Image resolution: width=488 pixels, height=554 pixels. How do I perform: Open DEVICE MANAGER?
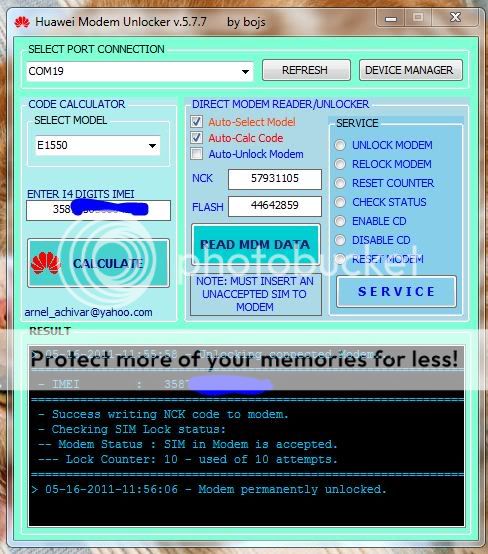click(411, 70)
